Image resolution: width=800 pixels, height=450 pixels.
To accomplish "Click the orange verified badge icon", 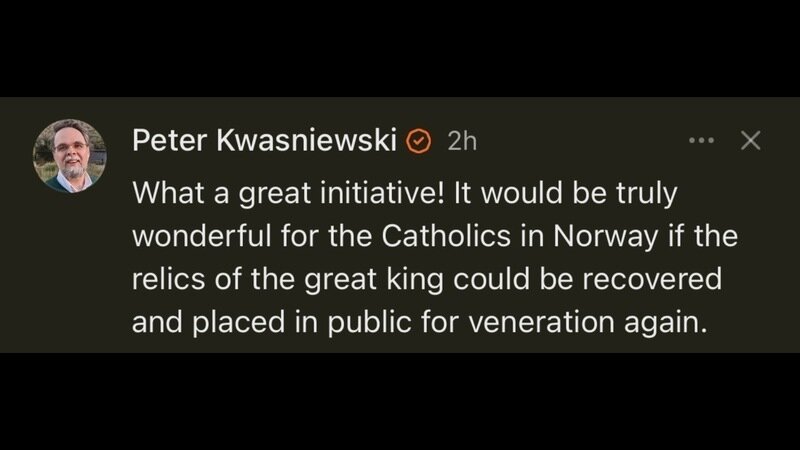I will [420, 141].
